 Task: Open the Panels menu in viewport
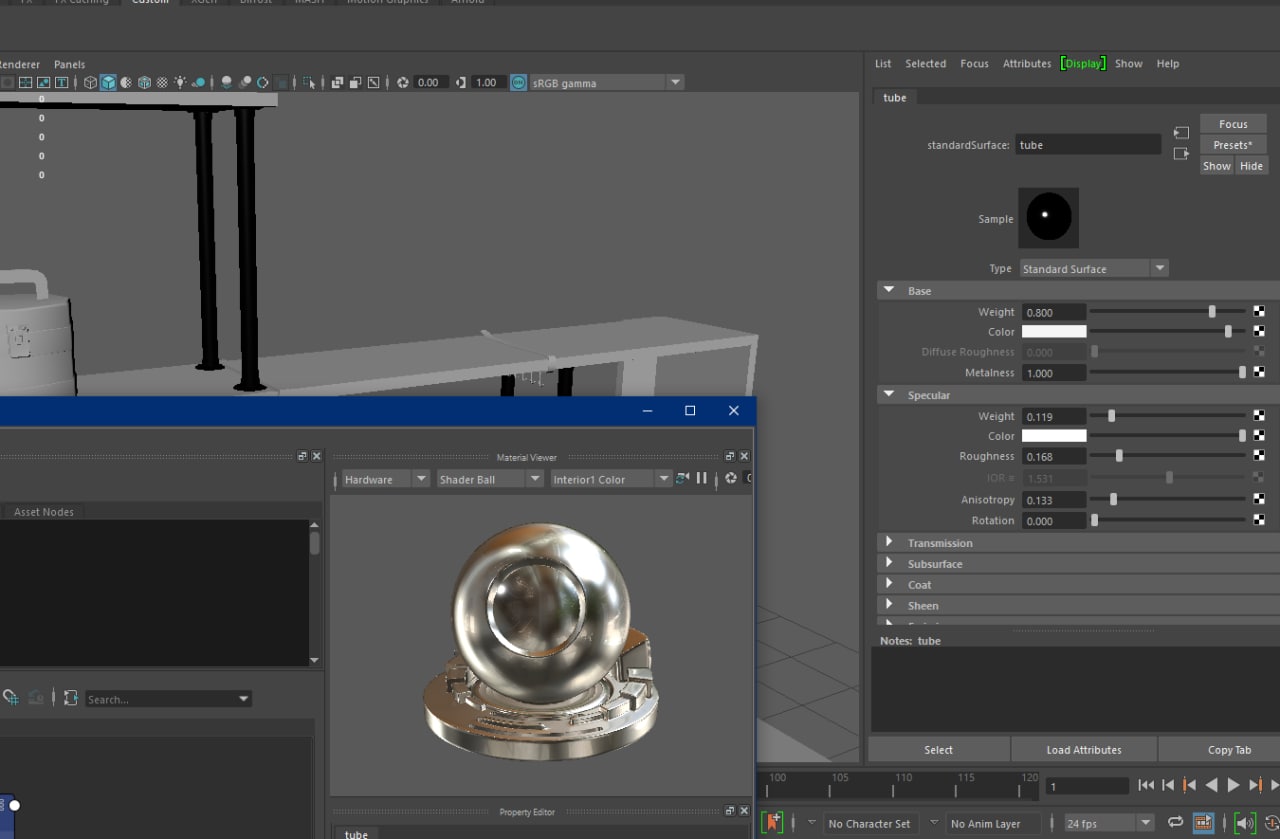69,64
